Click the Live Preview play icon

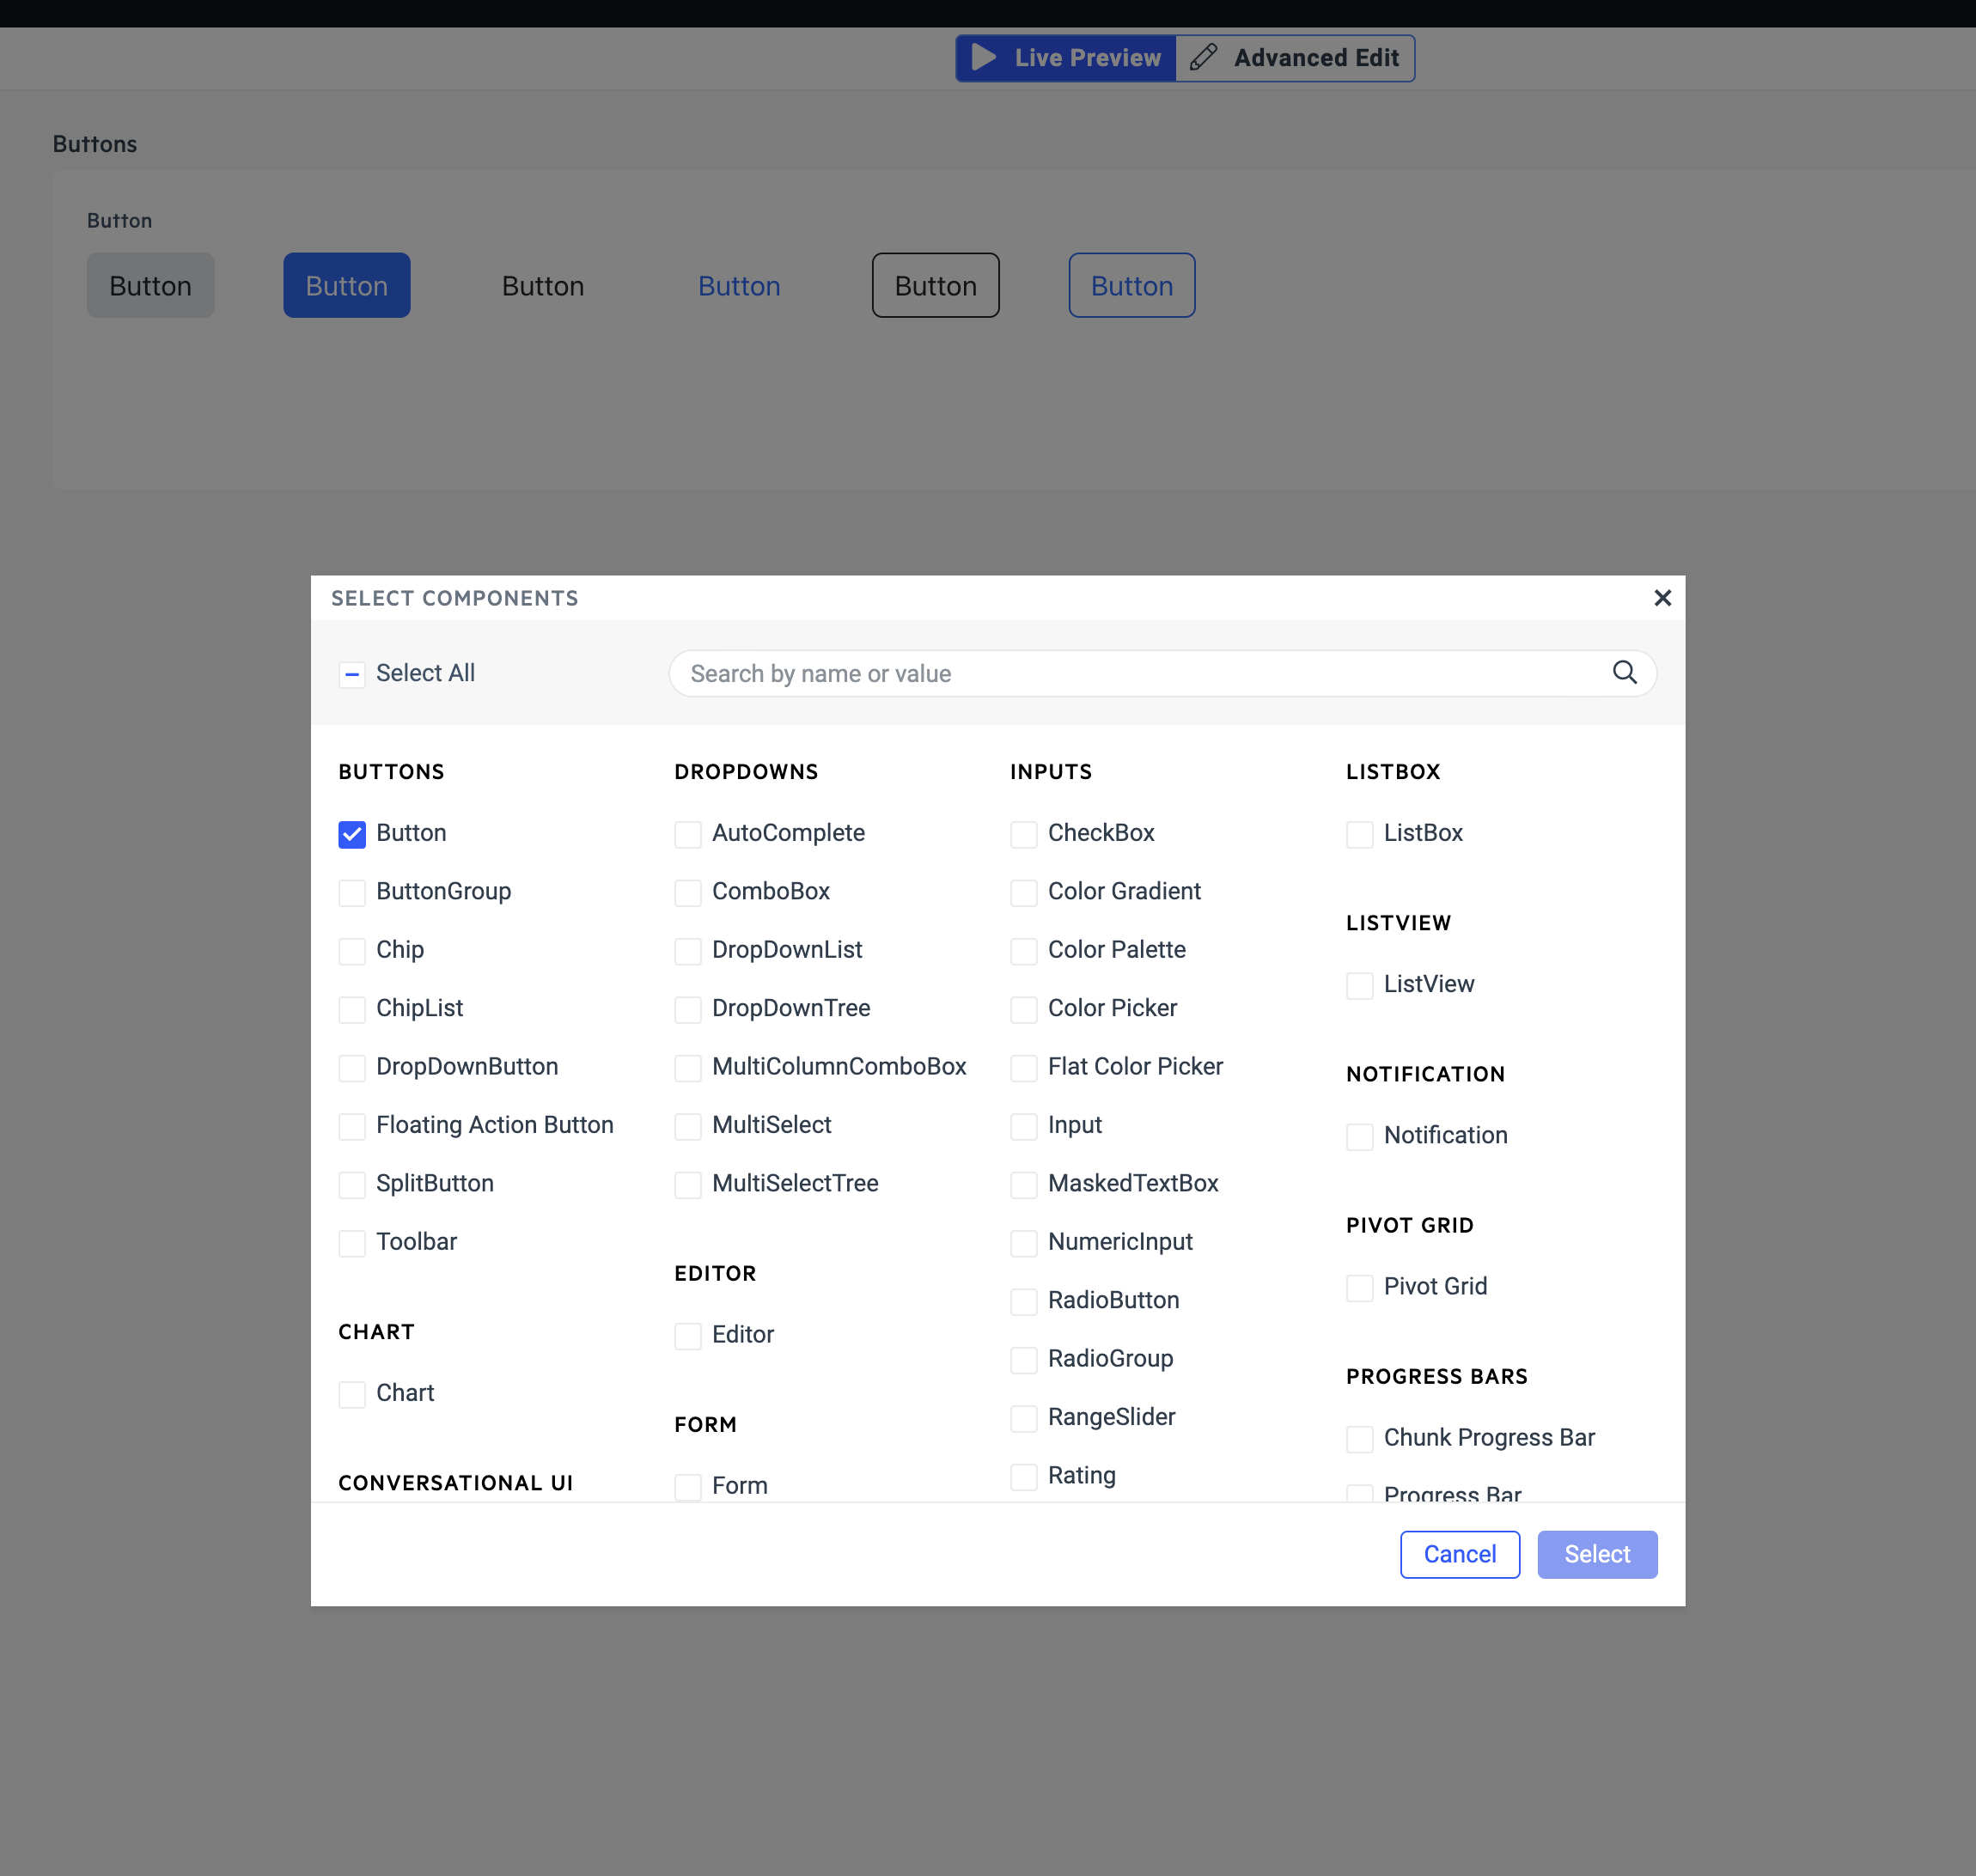tap(984, 58)
